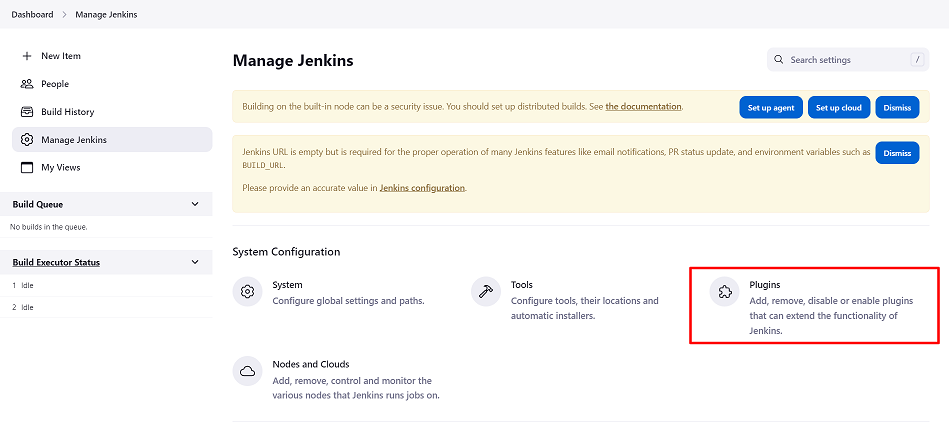Collapse the Build Queue section

(195, 204)
